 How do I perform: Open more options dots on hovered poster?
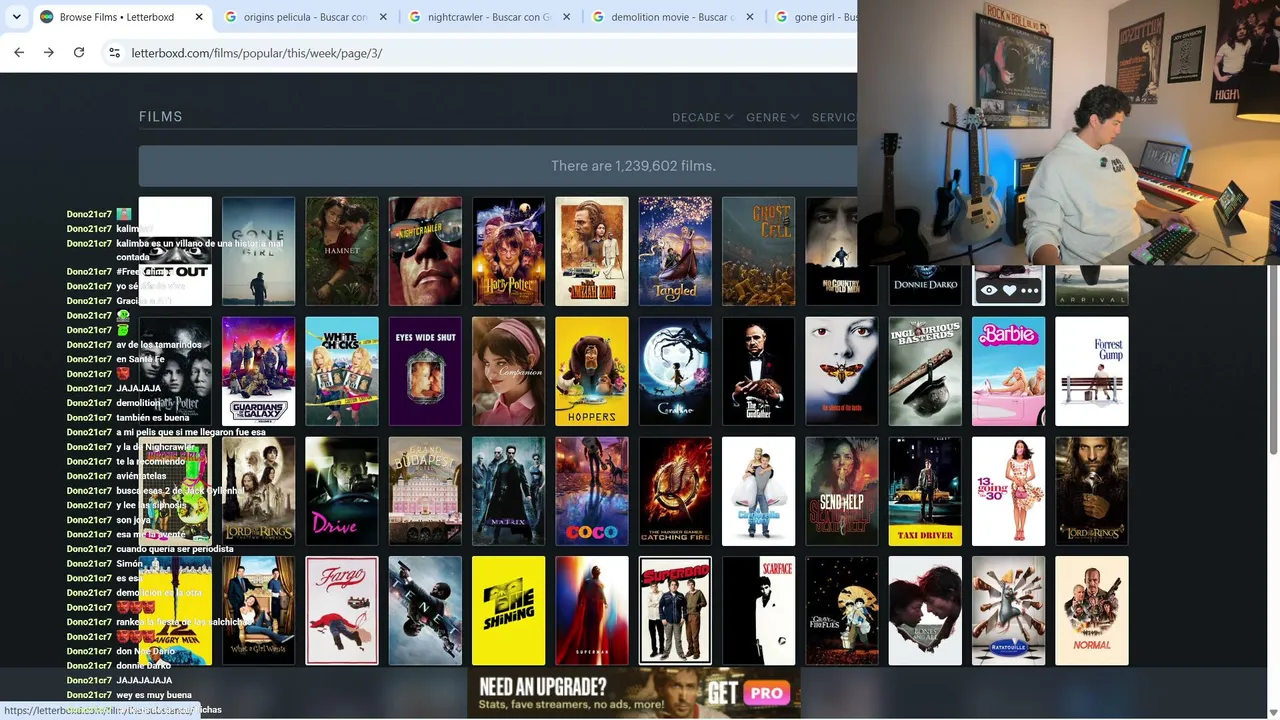click(x=1029, y=291)
